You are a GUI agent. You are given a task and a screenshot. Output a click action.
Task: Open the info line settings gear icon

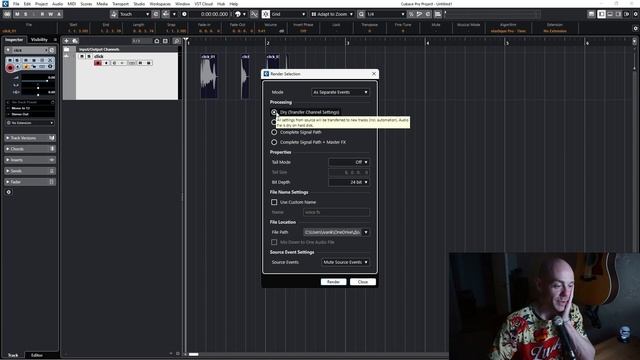point(635,29)
